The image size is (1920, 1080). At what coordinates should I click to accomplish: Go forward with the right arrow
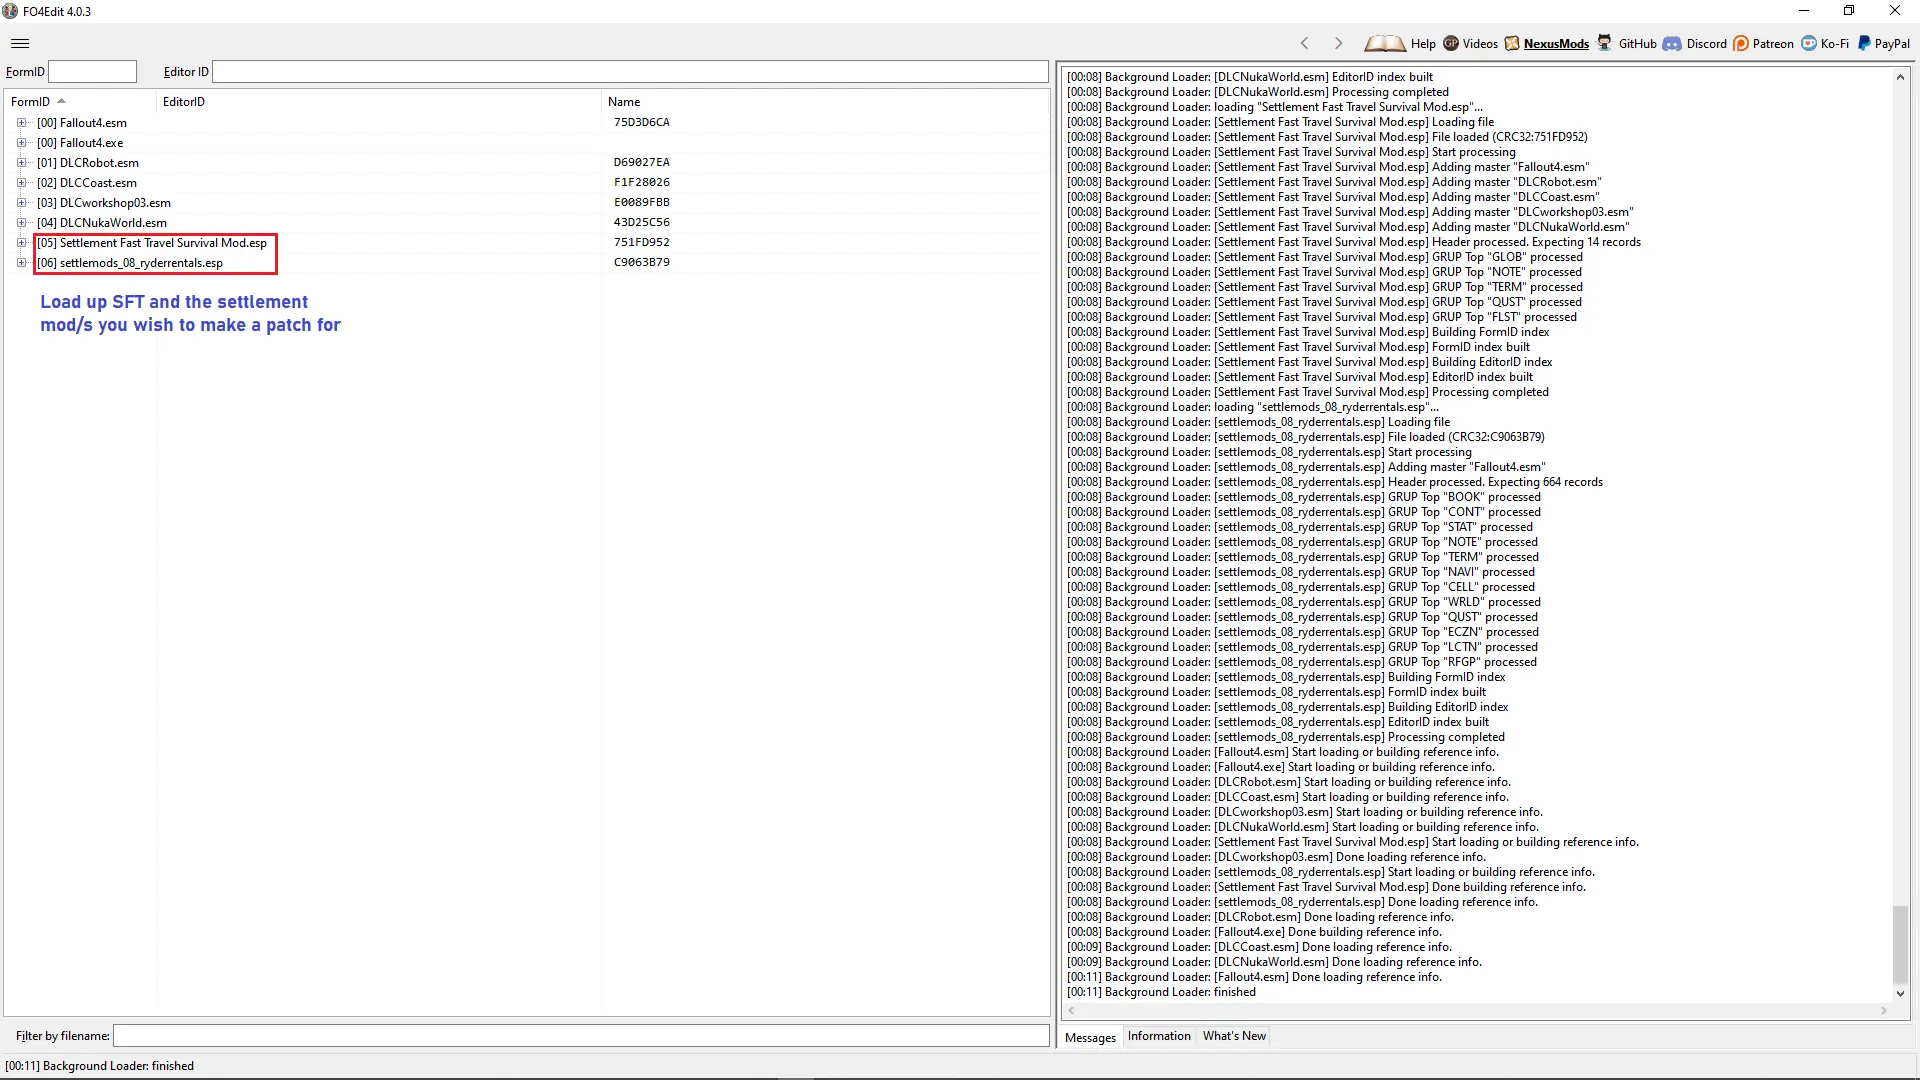tap(1338, 43)
